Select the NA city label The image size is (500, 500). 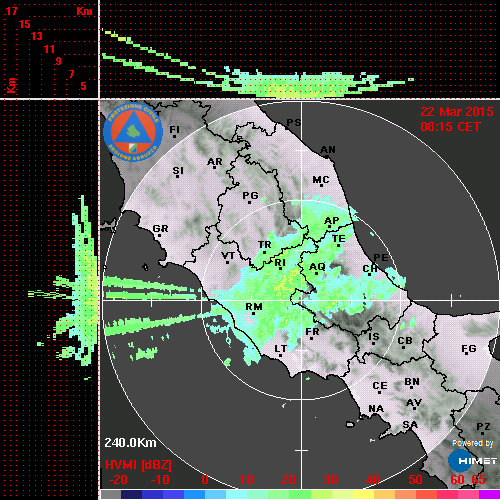click(376, 408)
